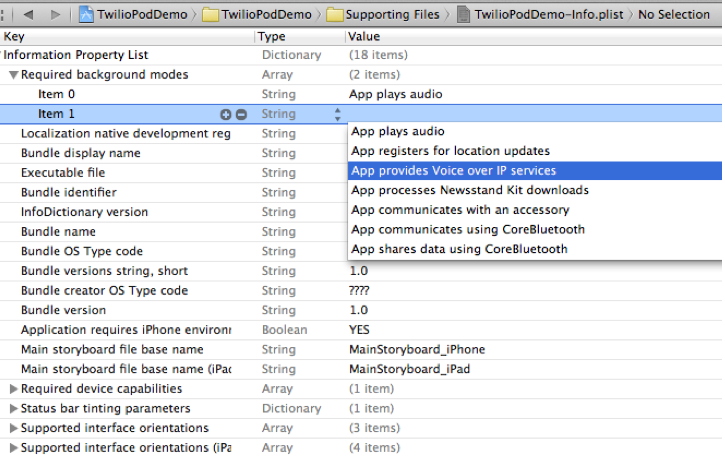Choose App plays audio from the dropdown list

click(x=535, y=131)
